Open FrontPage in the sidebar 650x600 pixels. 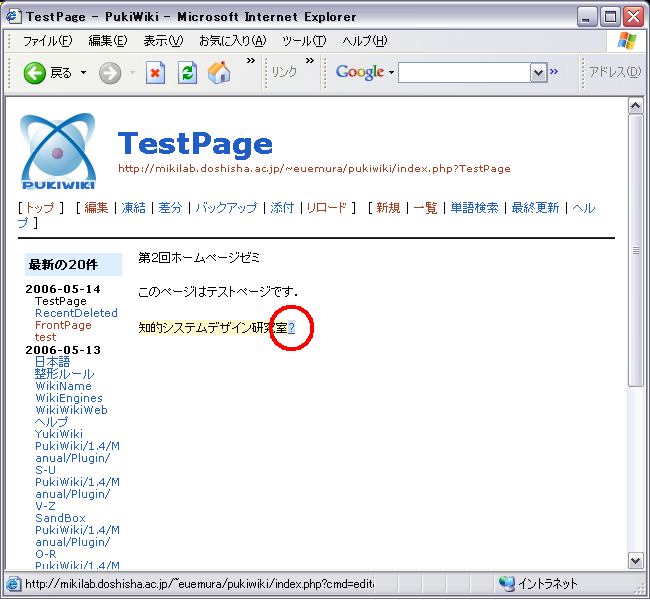(x=63, y=325)
